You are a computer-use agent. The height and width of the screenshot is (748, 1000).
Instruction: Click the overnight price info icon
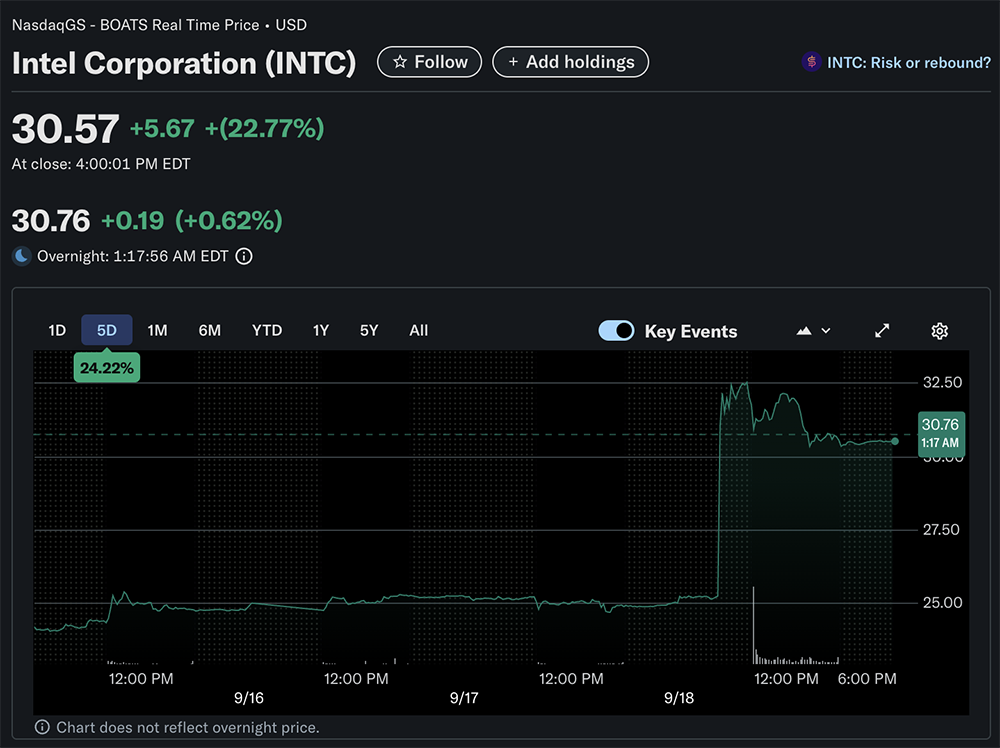[x=244, y=256]
